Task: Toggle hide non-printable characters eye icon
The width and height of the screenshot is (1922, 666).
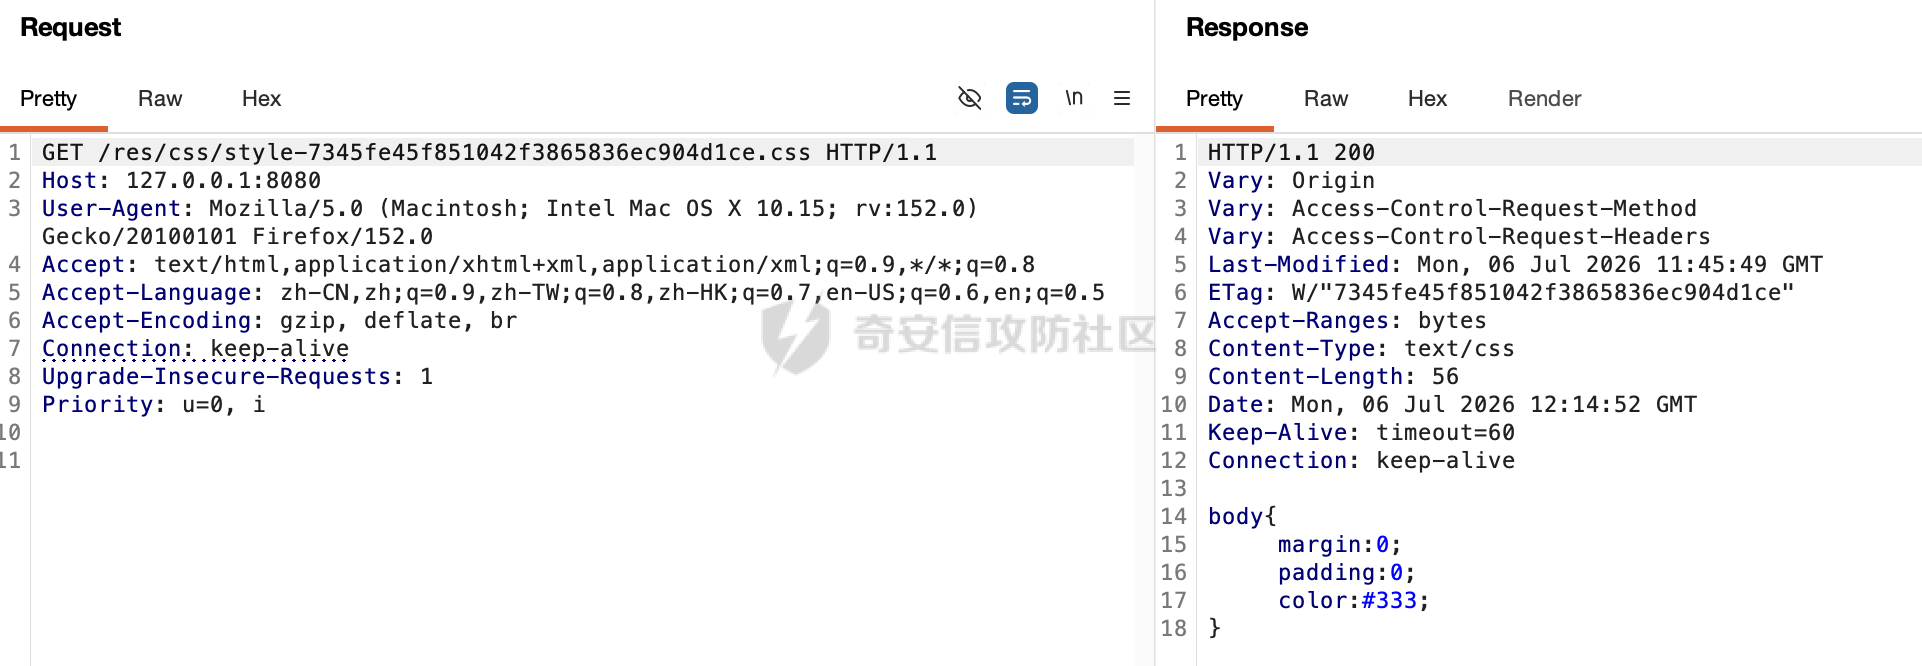Action: tap(970, 98)
